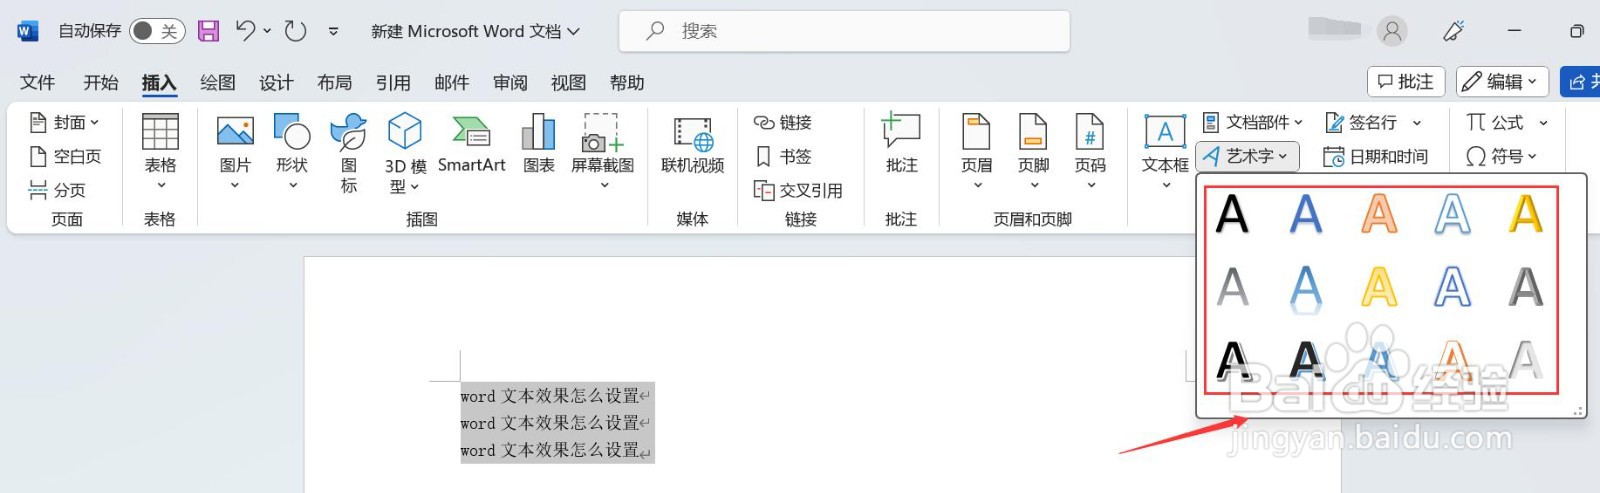Open the 页脚 footer menu
The image size is (1600, 493).
pyautogui.click(x=1033, y=152)
